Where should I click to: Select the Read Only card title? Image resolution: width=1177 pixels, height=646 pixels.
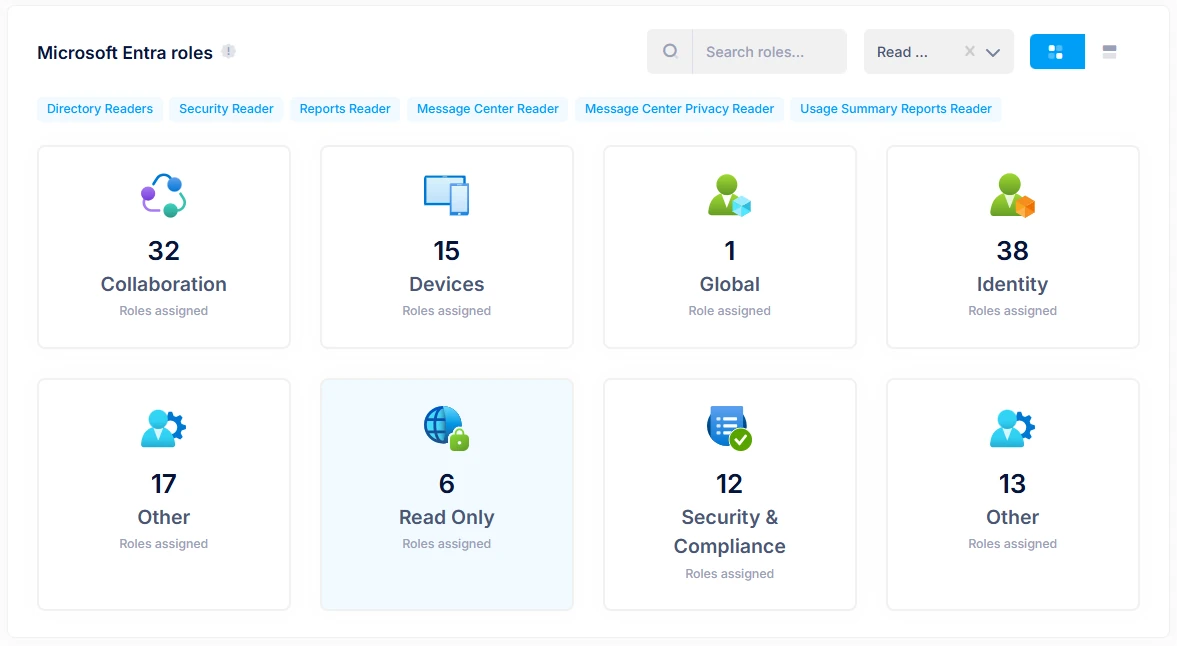447,518
